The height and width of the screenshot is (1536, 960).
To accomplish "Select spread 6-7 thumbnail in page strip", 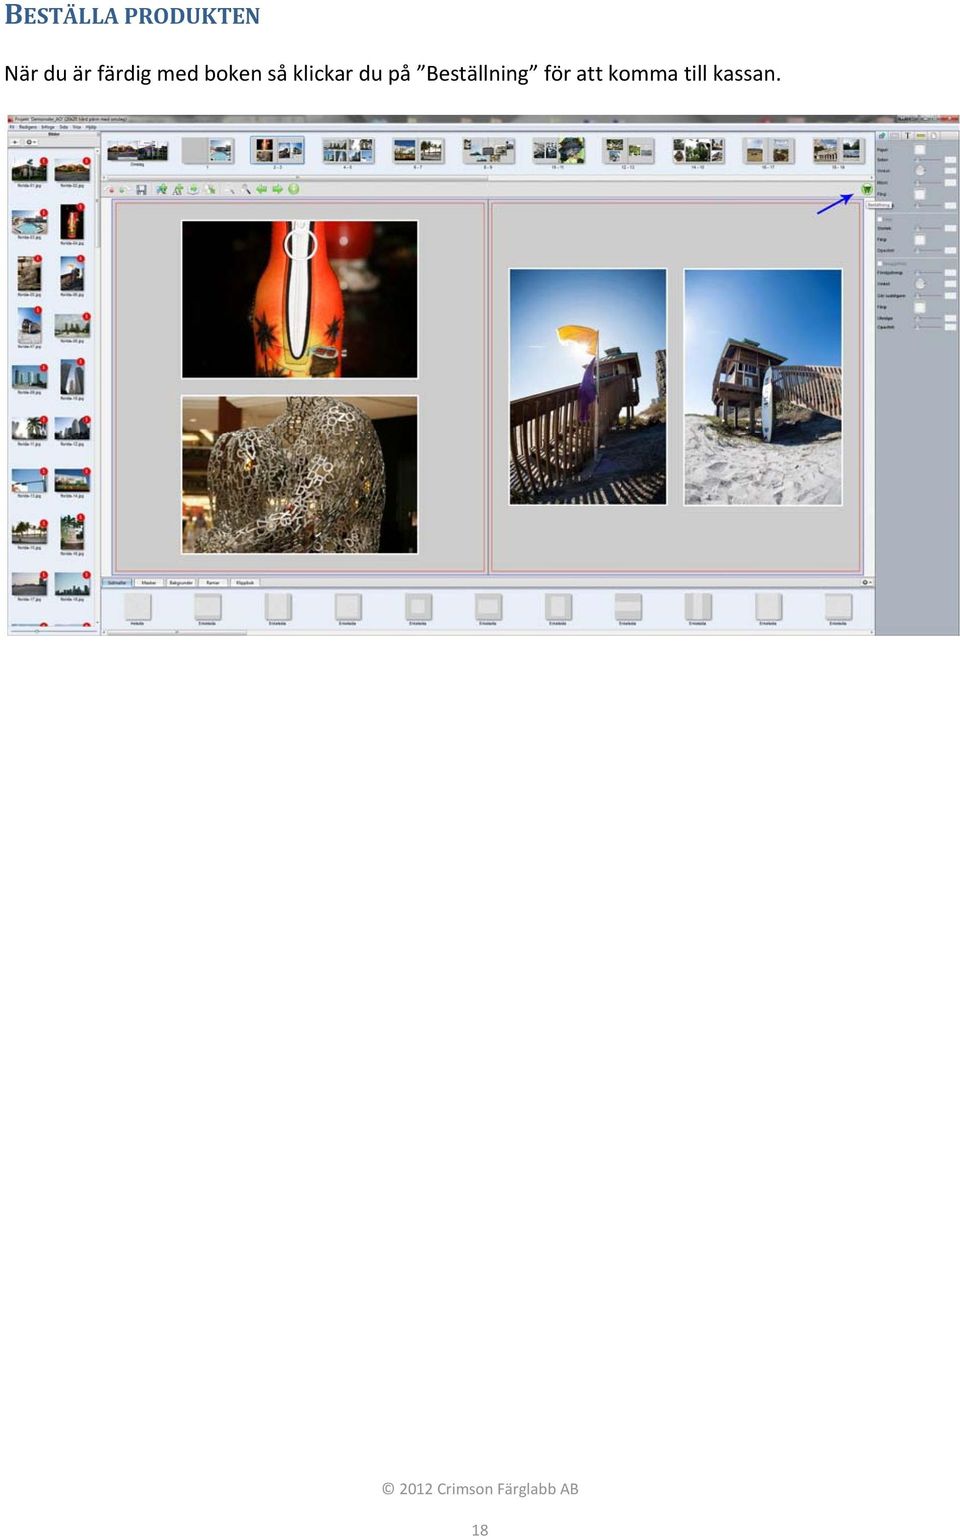I will click(x=418, y=151).
